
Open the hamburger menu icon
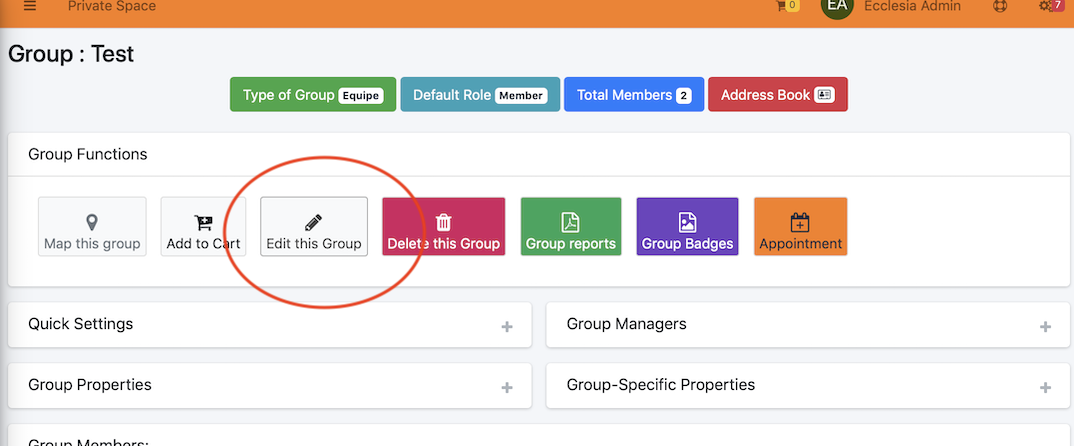(30, 6)
